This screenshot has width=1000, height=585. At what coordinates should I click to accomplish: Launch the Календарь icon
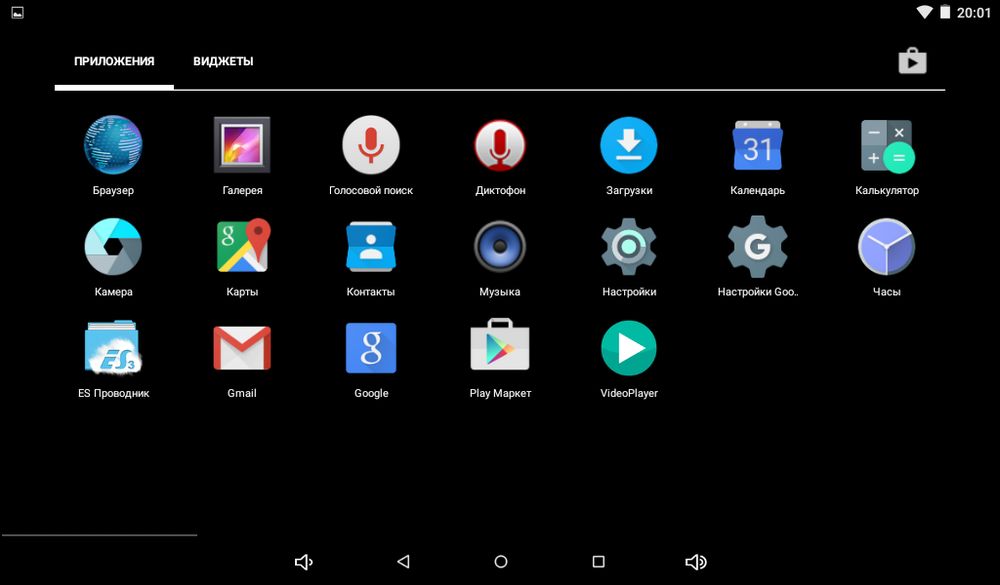758,145
